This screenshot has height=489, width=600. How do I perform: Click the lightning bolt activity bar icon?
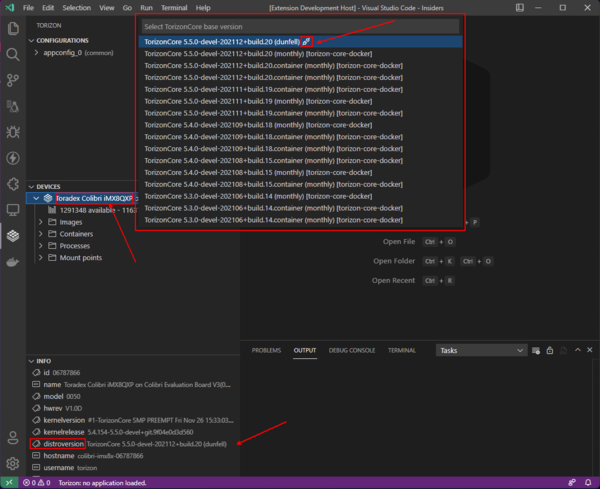[13, 158]
